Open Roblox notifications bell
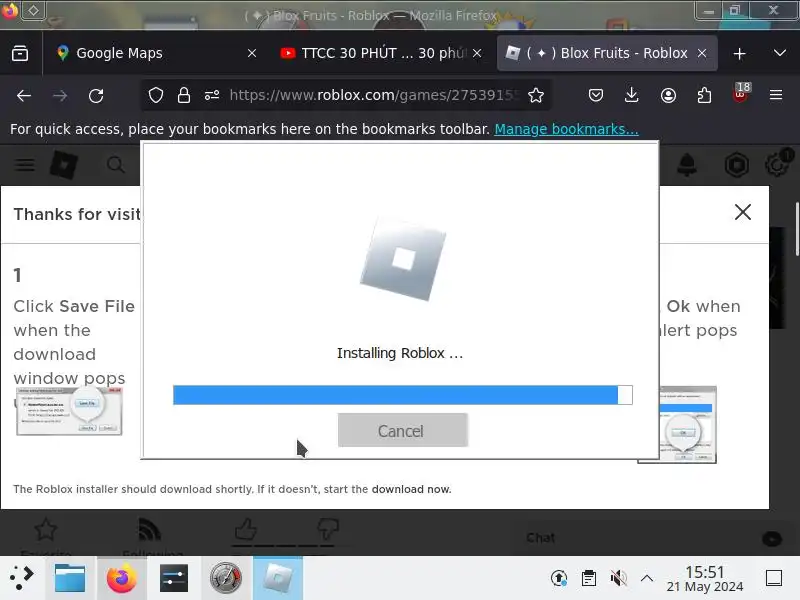The height and width of the screenshot is (600, 800). pyautogui.click(x=687, y=165)
